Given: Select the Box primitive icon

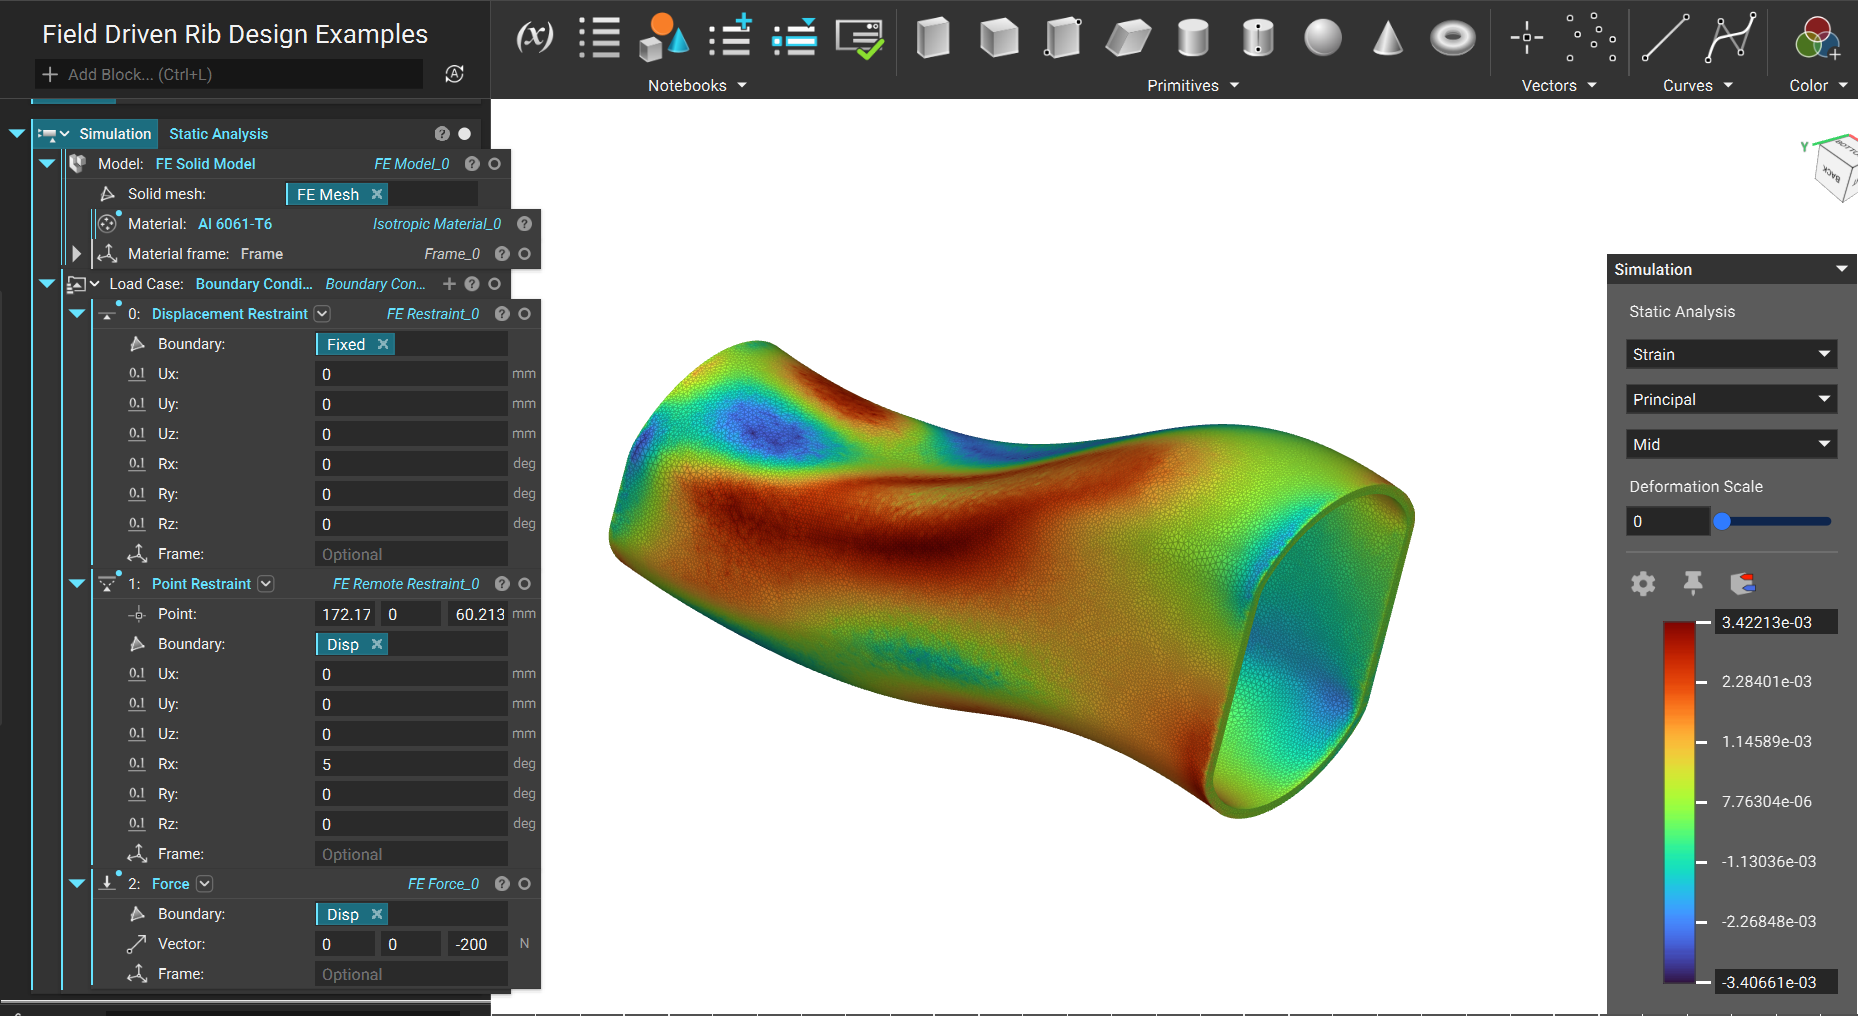Looking at the screenshot, I should click(x=933, y=38).
